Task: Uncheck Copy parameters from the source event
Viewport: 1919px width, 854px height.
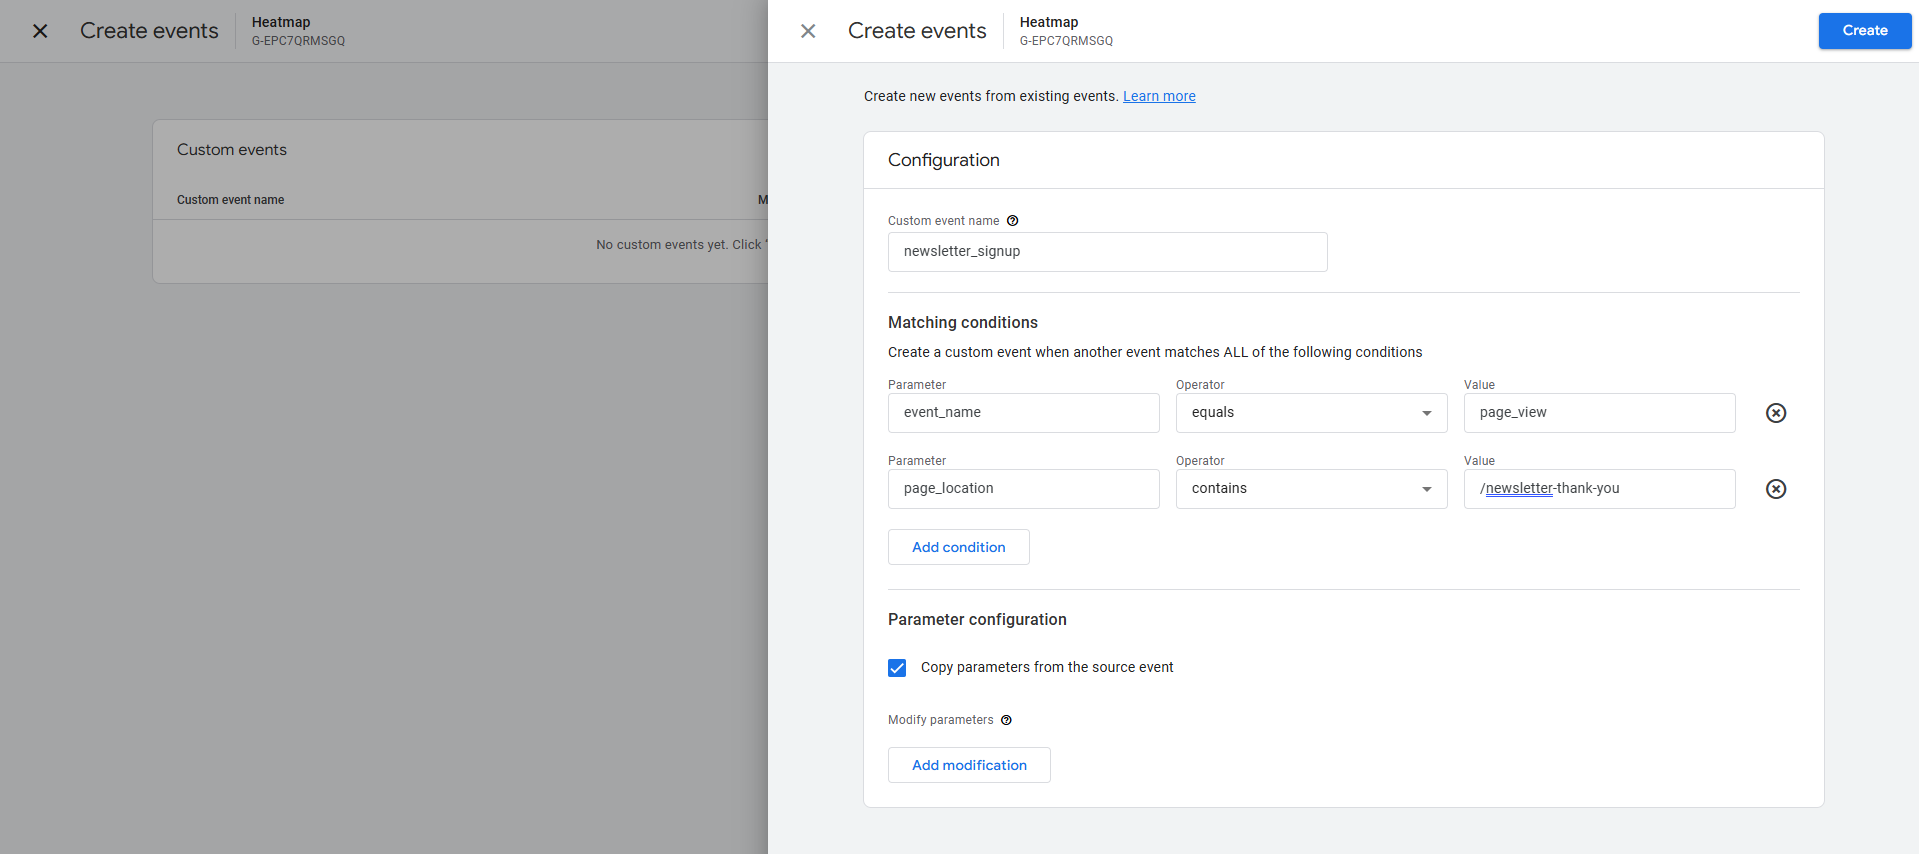Action: click(x=897, y=668)
